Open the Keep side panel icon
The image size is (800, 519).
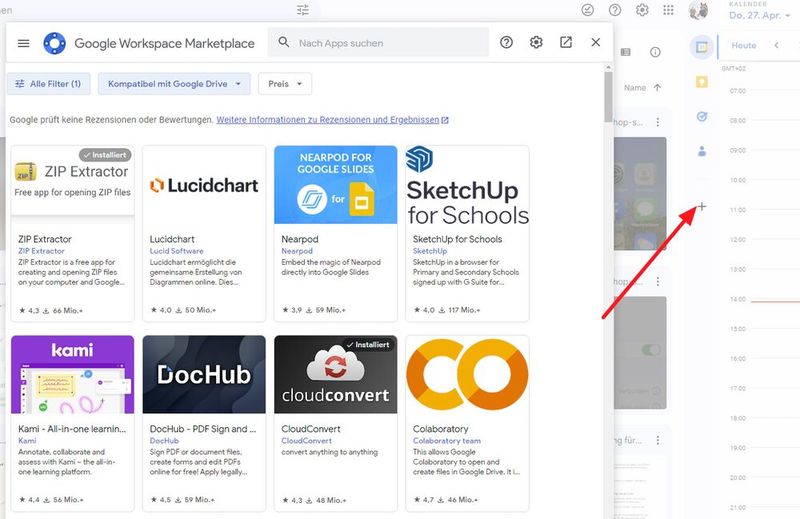(702, 82)
